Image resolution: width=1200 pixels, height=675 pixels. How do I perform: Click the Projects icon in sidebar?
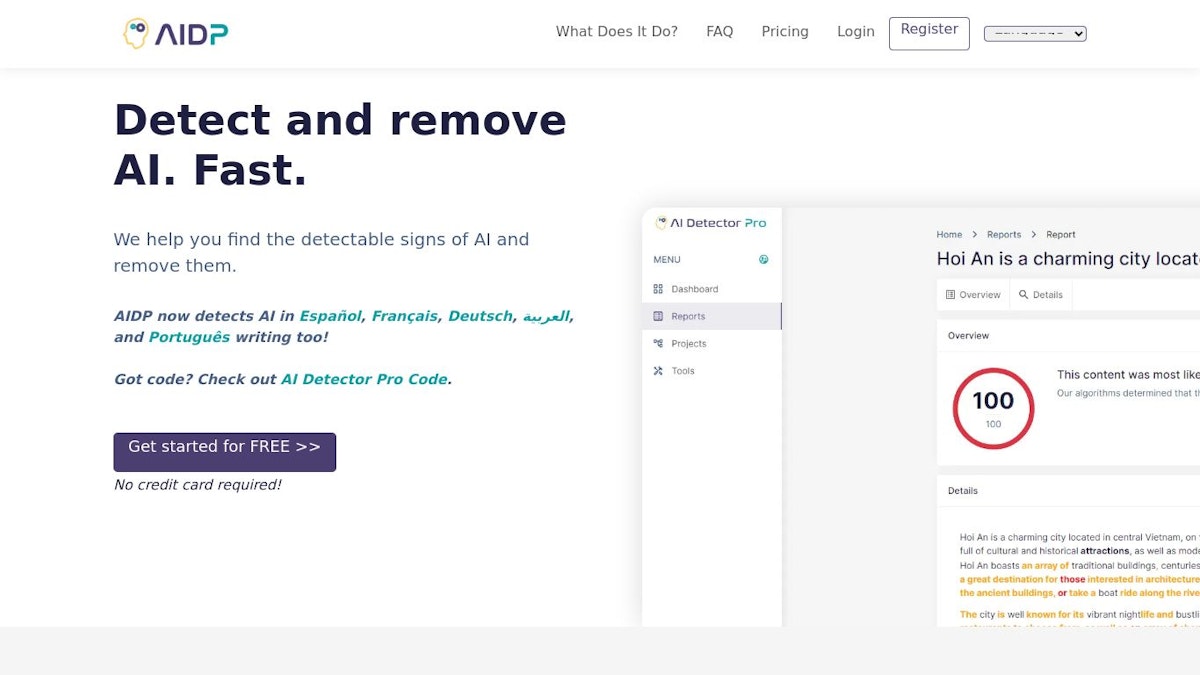pos(658,343)
